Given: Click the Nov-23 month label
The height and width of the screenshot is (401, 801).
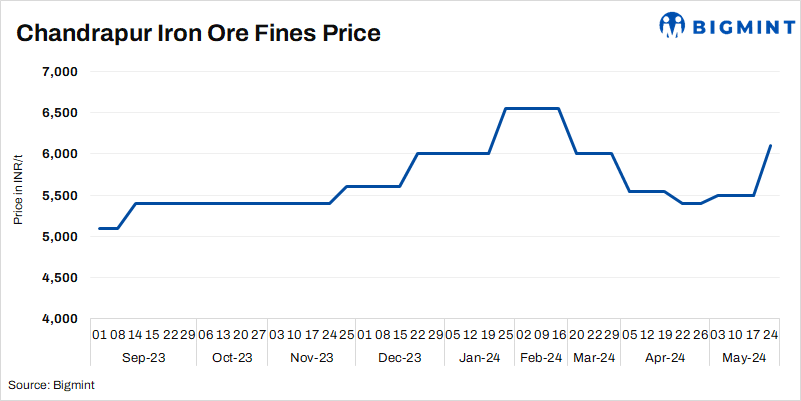Looking at the screenshot, I should coord(313,357).
